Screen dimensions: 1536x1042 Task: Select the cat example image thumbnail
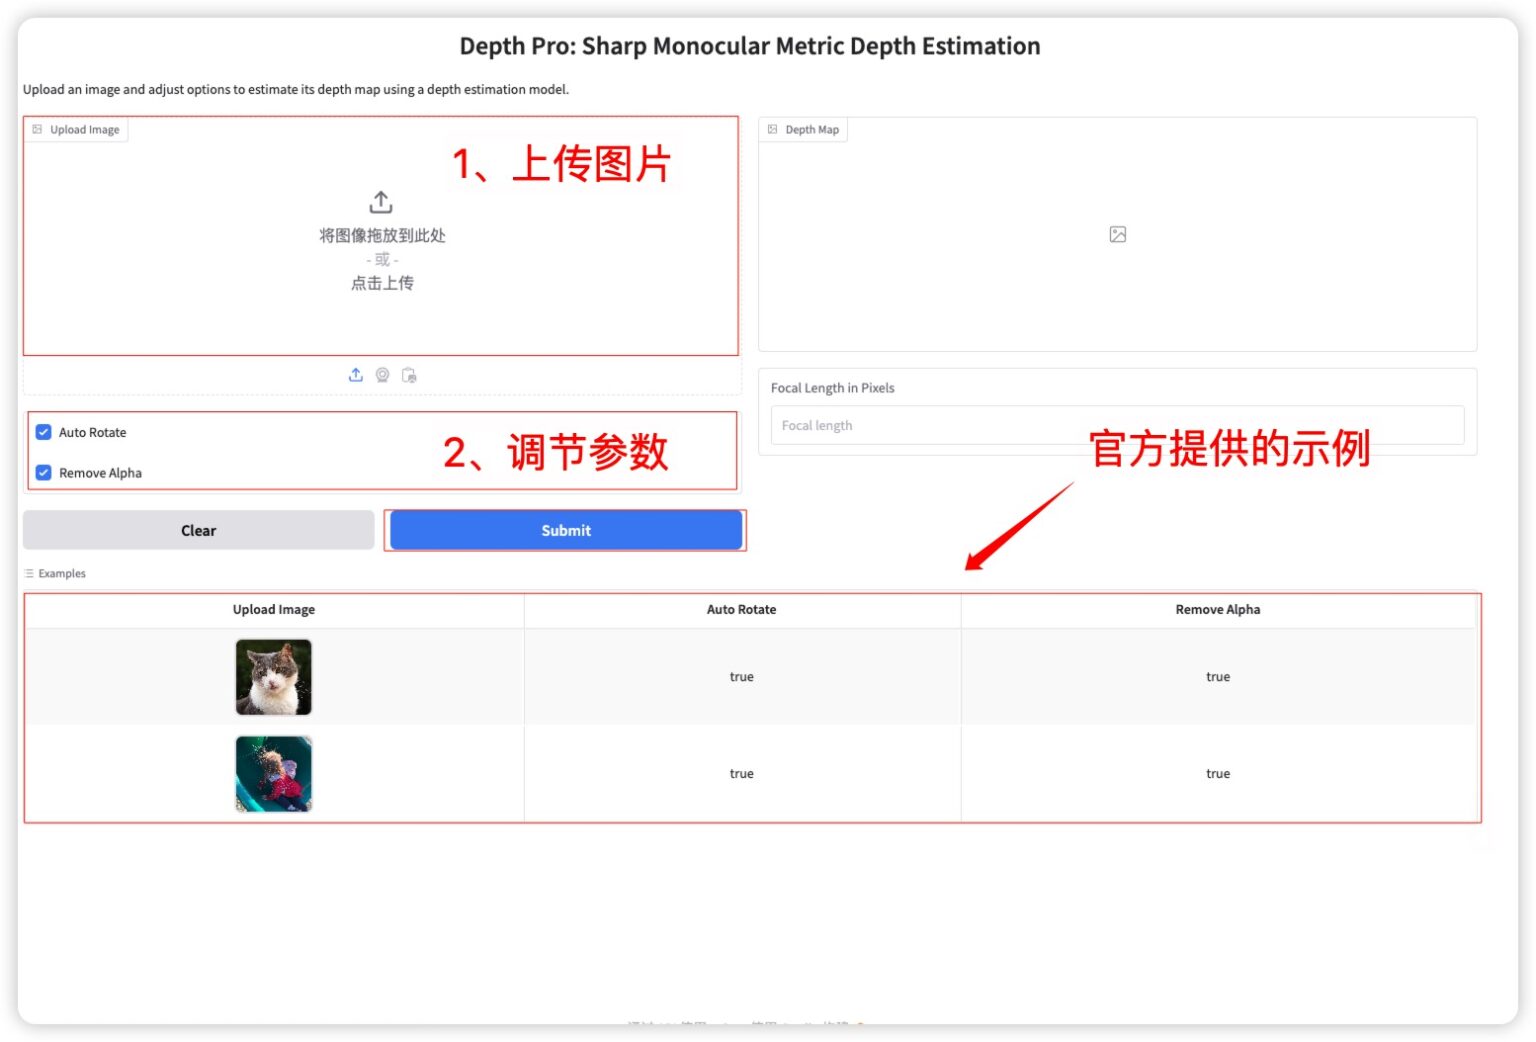pos(273,677)
